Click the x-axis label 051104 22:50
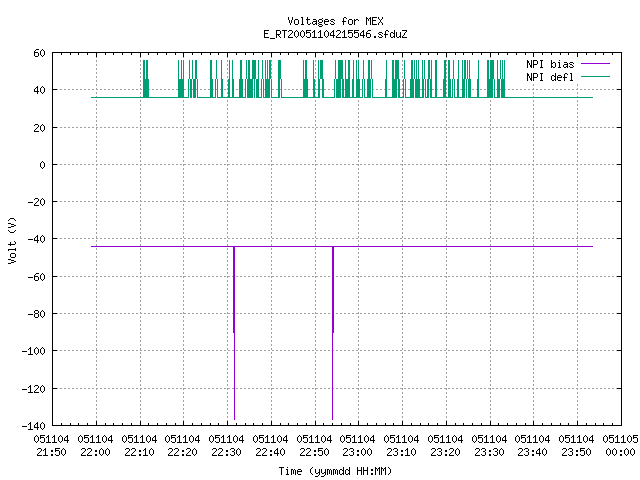640x480 pixels. coord(314,446)
